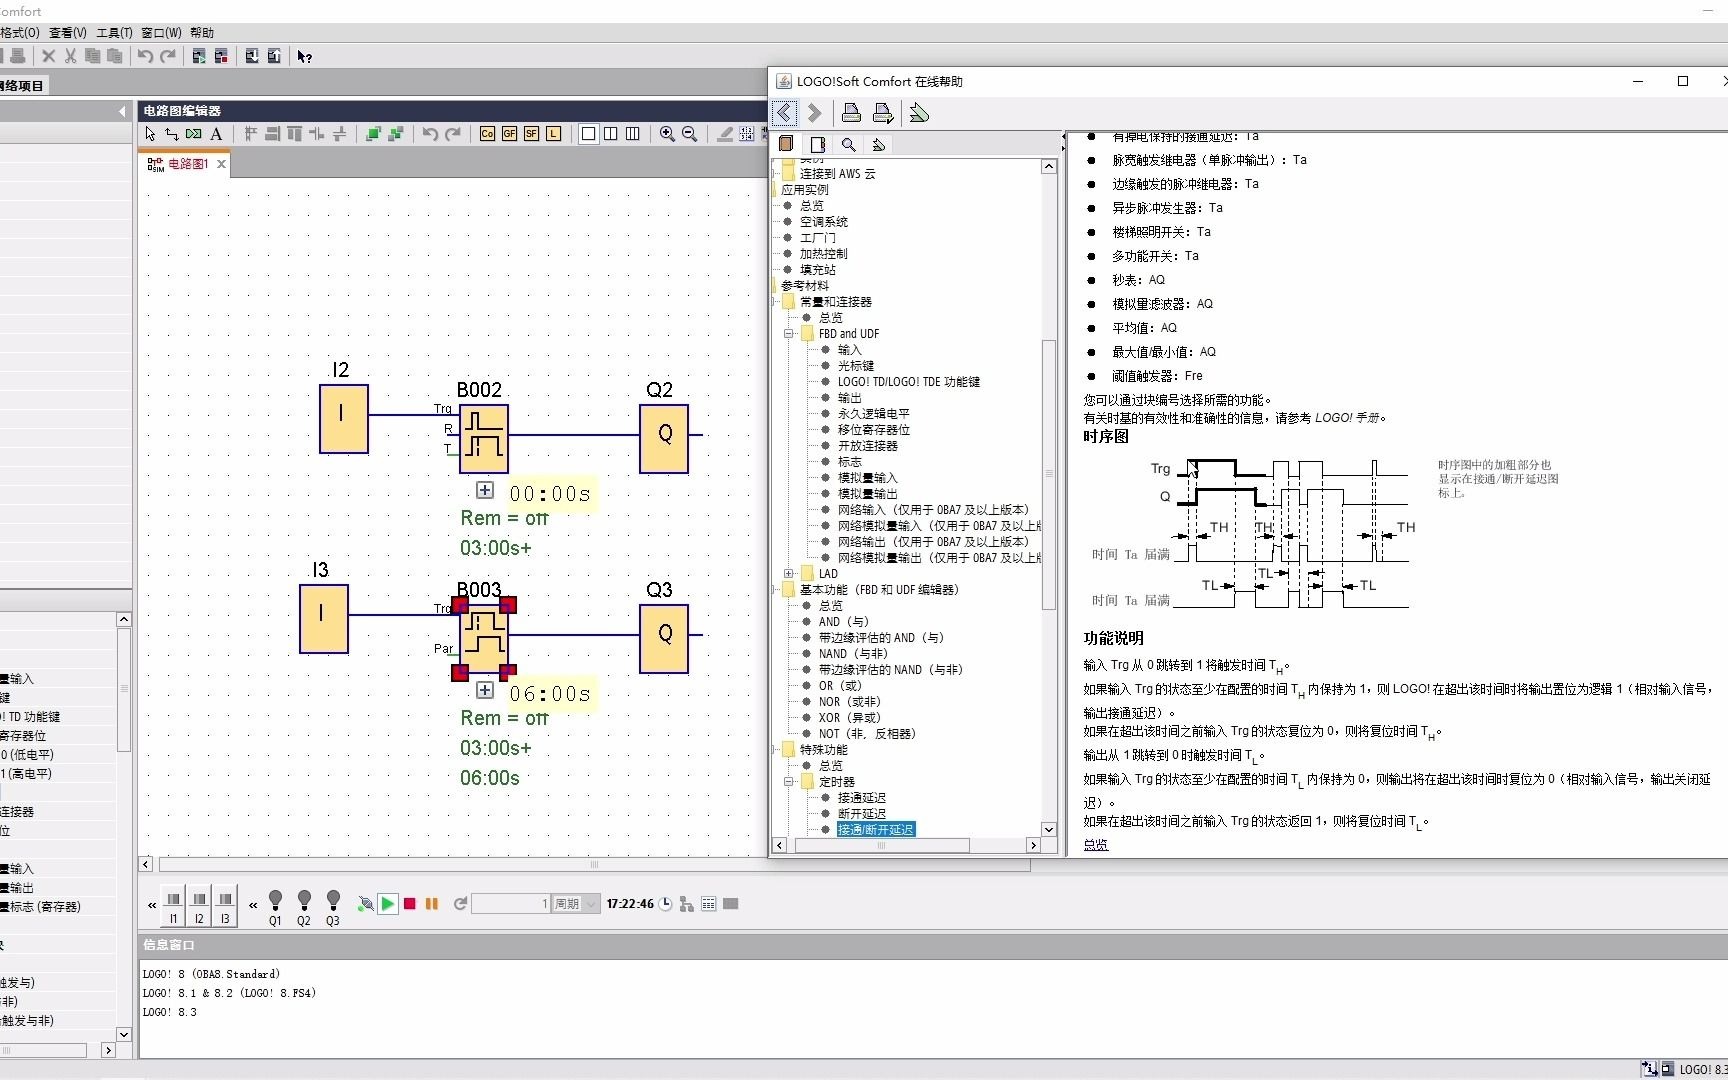Click the simulation network view icon
This screenshot has height=1080, width=1728.
(687, 904)
